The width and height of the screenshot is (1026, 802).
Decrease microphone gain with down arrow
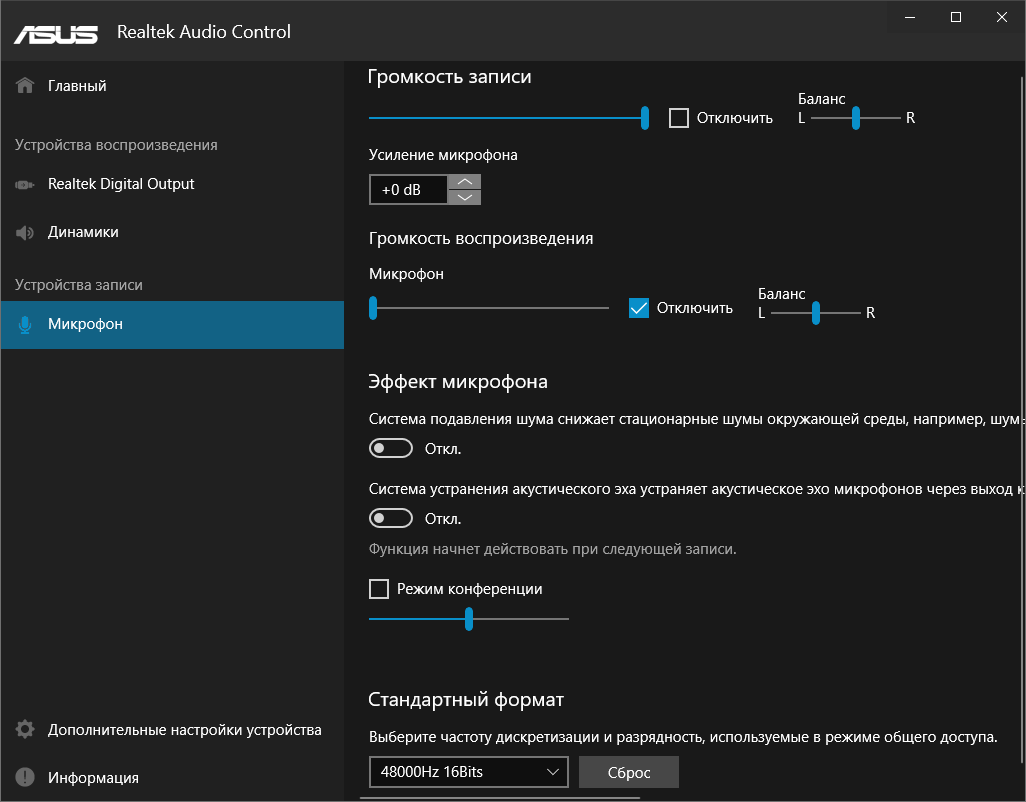(x=464, y=198)
